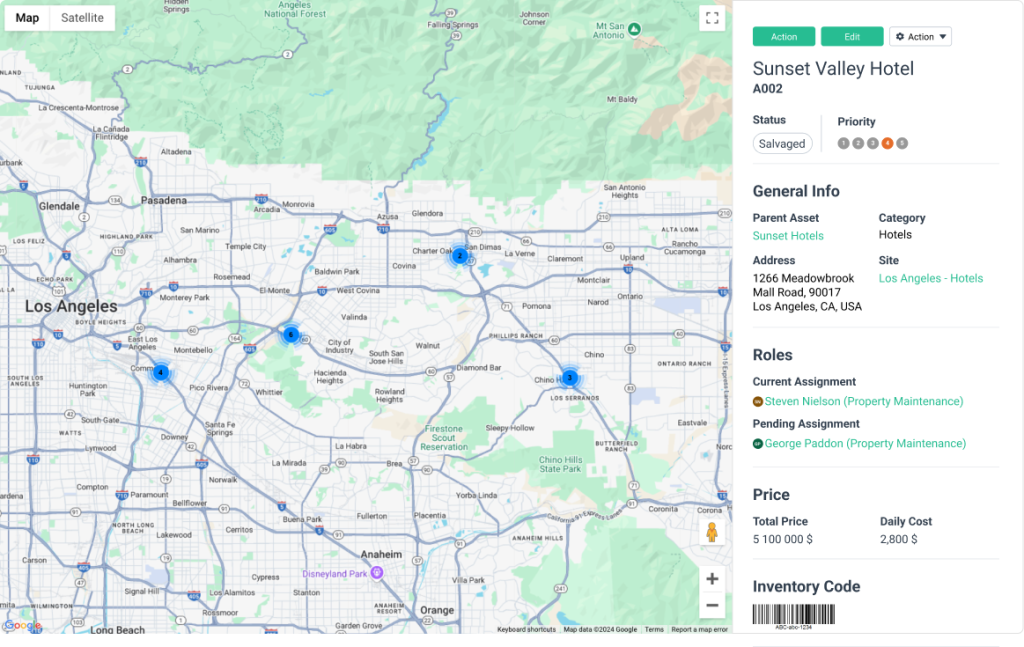Open the Sunset Hotels parent asset link
Image resolution: width=1024 pixels, height=647 pixels.
(788, 235)
